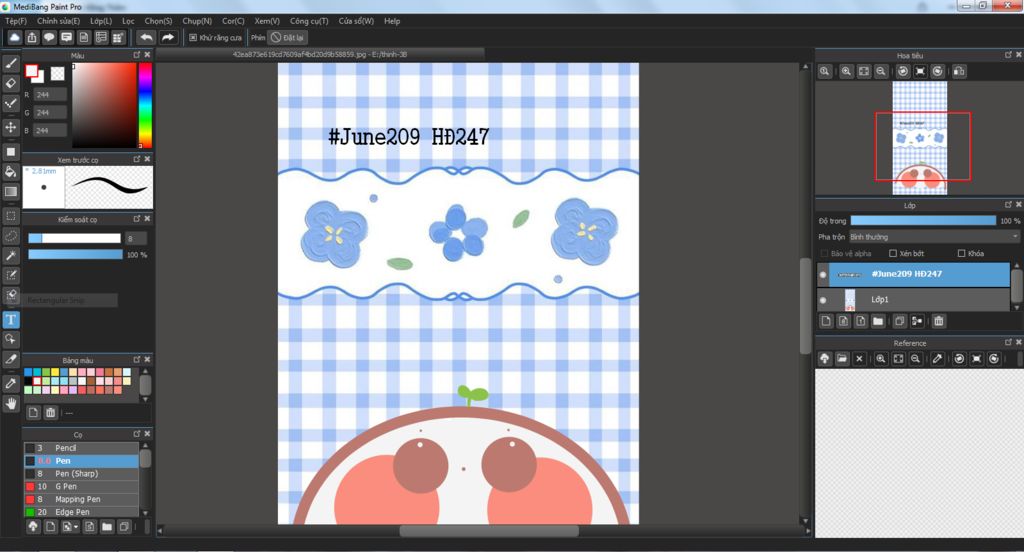Select the Magic Wand tool
The image size is (1024, 552).
[11, 255]
